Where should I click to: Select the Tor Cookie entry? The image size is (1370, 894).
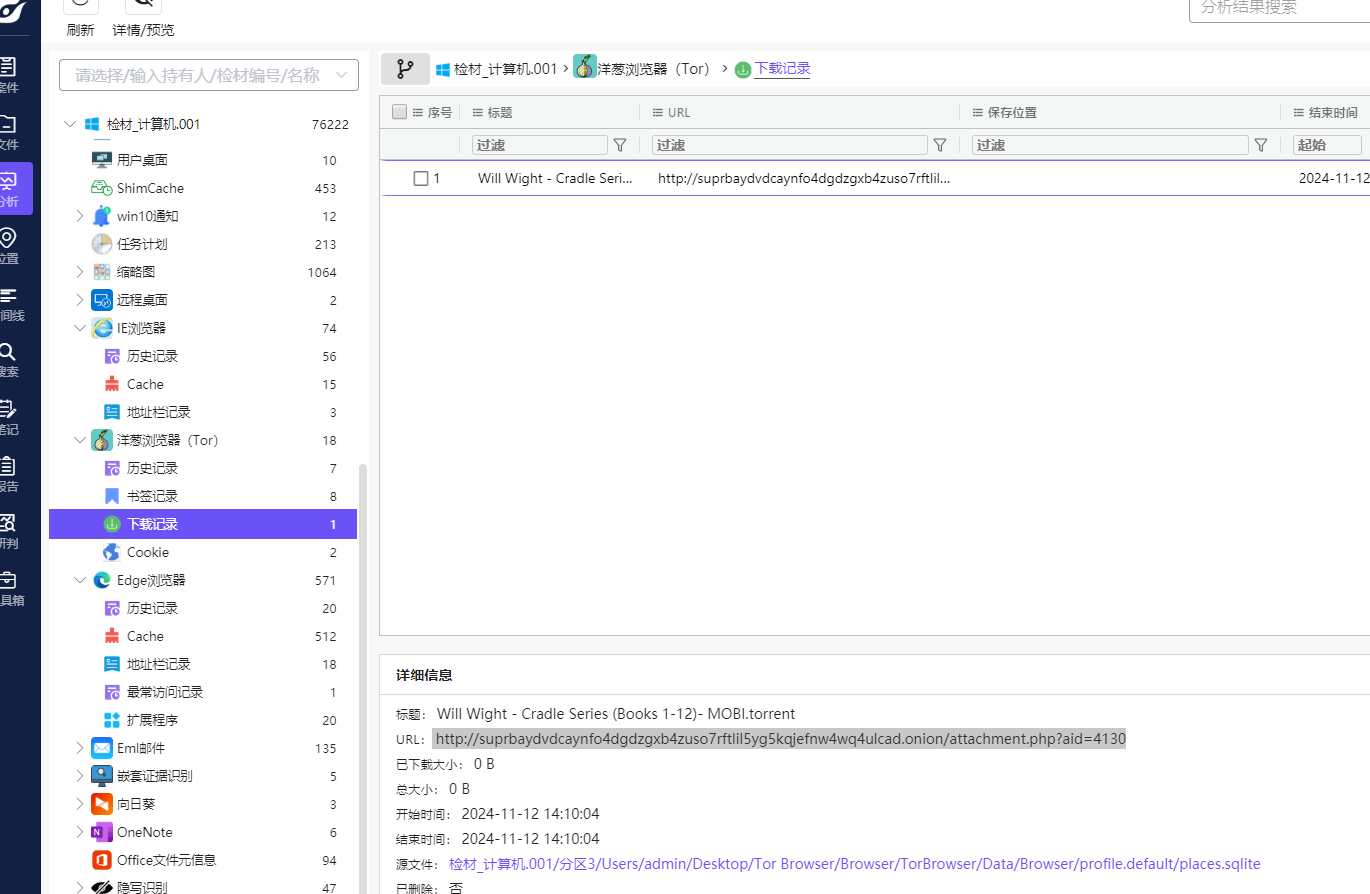coord(147,552)
